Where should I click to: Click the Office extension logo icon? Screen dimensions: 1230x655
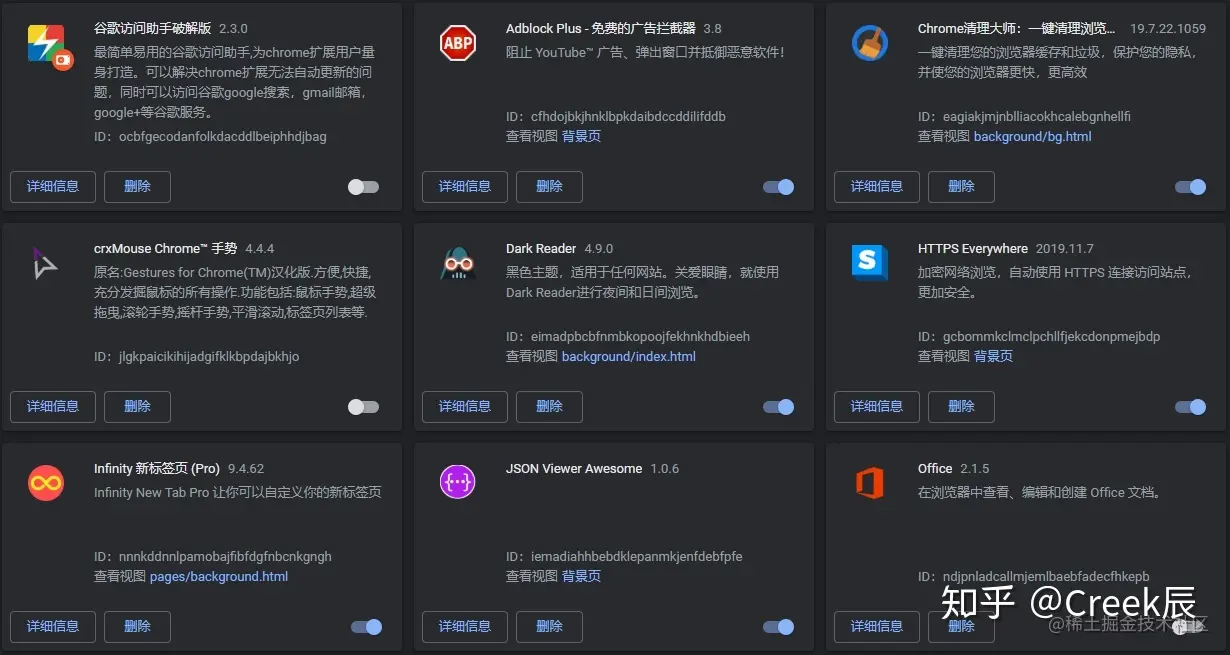click(870, 483)
